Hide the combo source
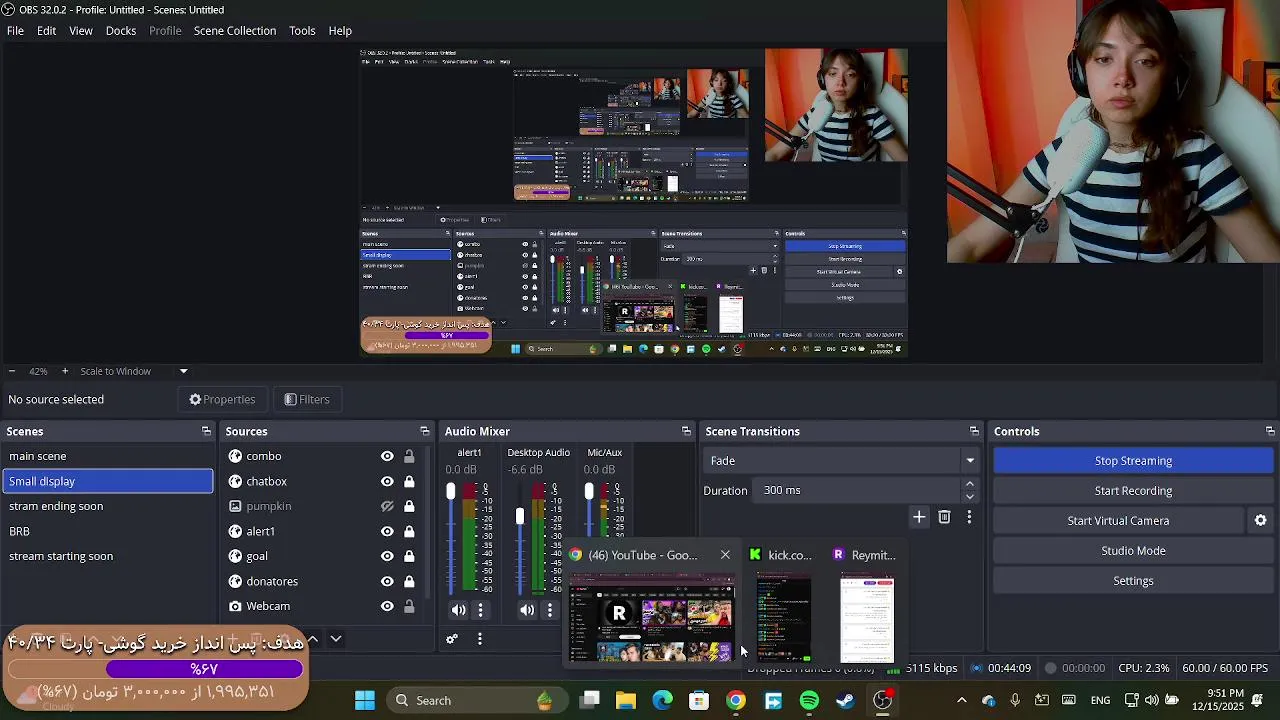Screen dimensions: 1280x720 point(387,456)
